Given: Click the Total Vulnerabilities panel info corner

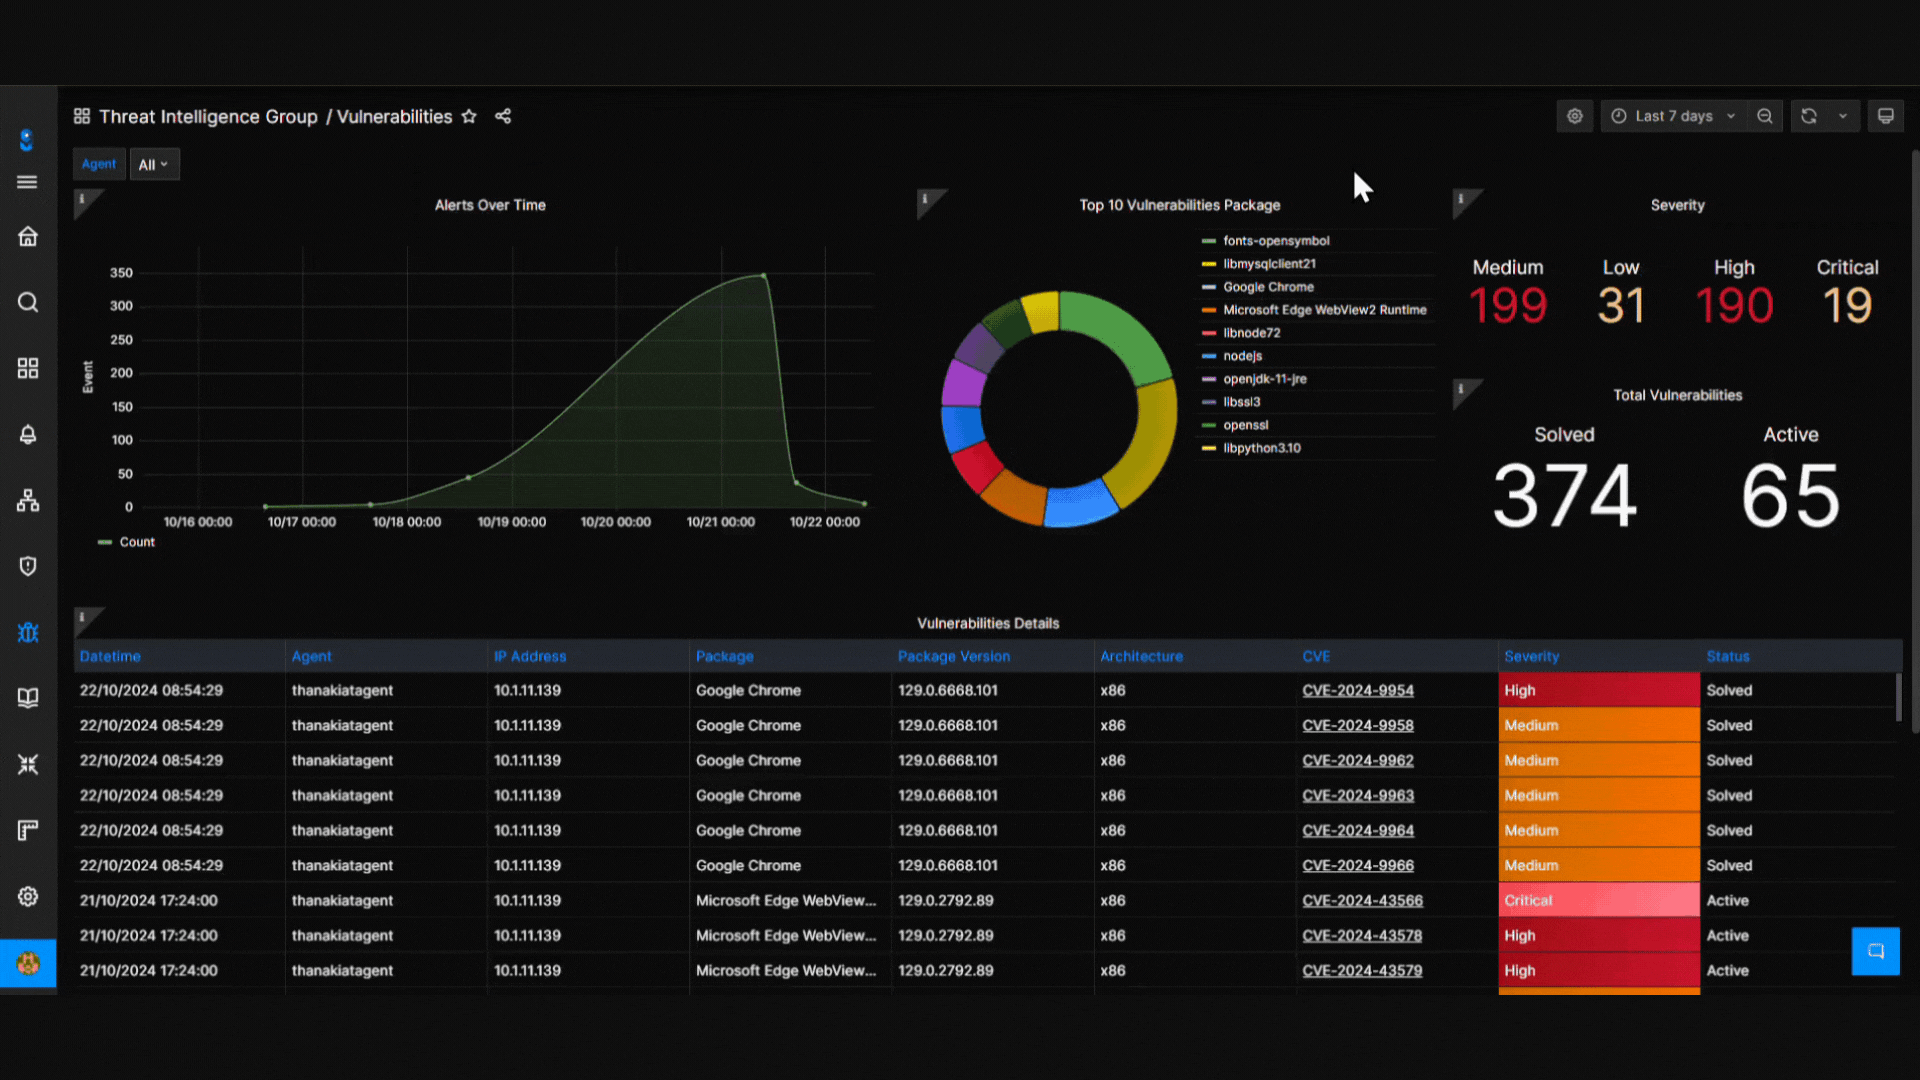Looking at the screenshot, I should [1463, 390].
